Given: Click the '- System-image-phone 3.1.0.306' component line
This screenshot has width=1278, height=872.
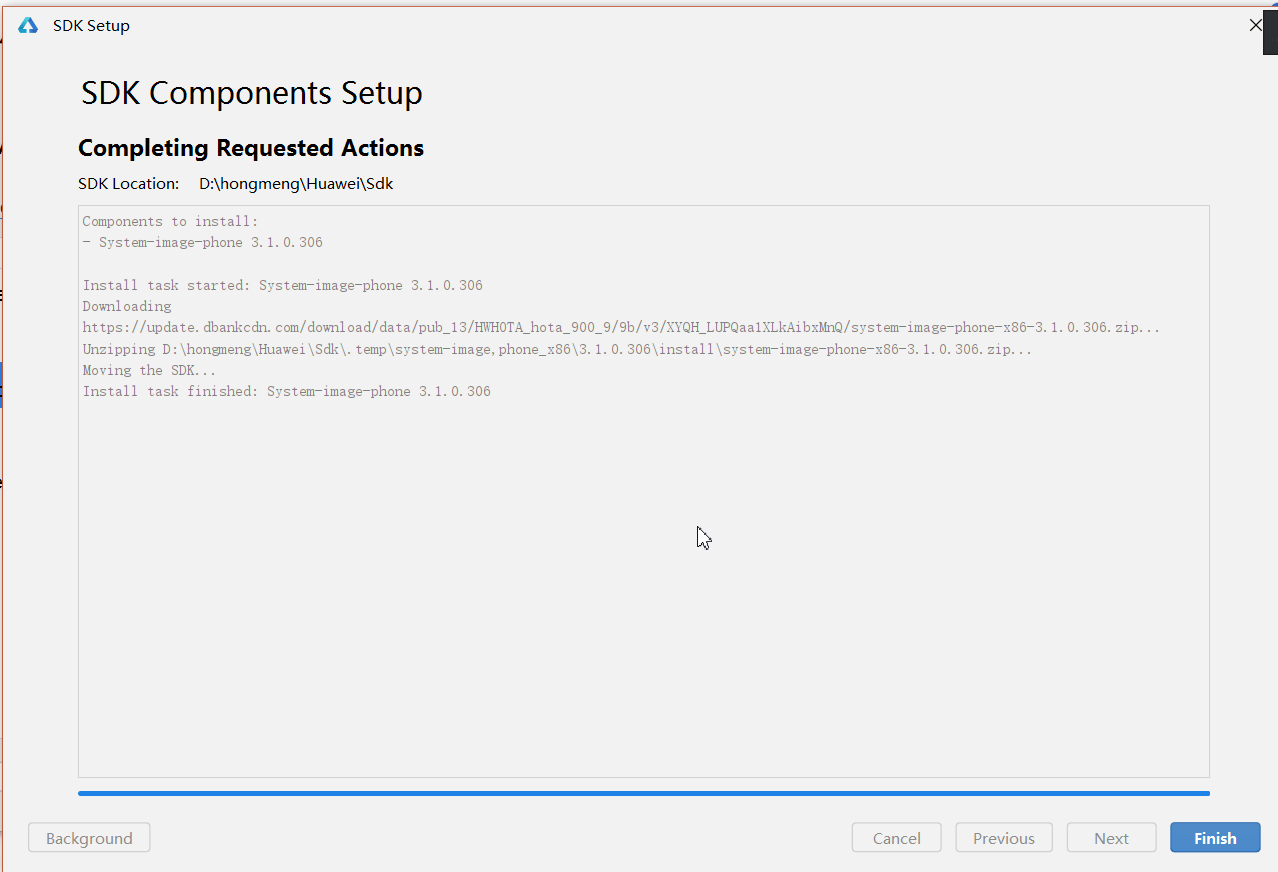Looking at the screenshot, I should pos(202,242).
